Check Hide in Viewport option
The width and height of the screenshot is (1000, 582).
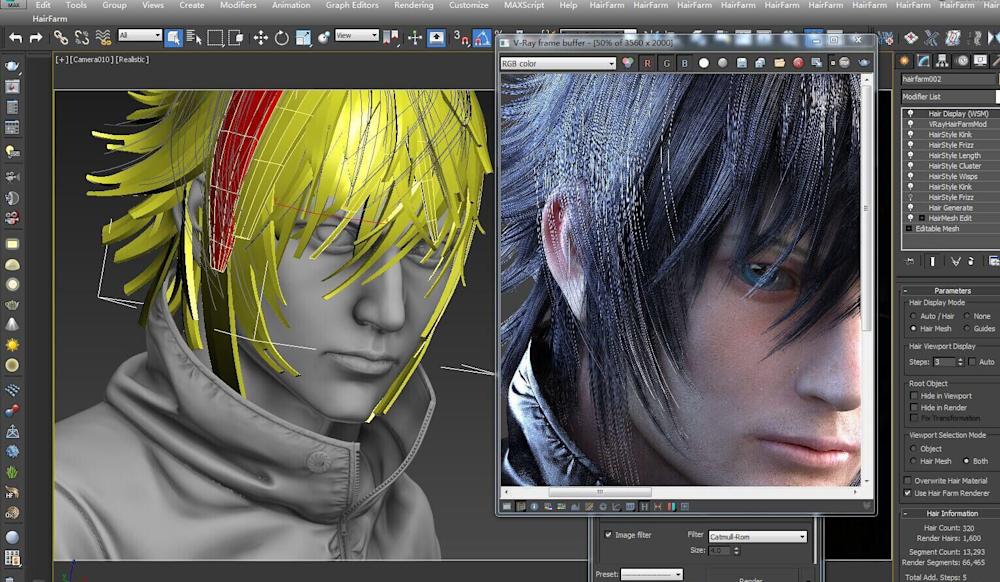point(914,396)
